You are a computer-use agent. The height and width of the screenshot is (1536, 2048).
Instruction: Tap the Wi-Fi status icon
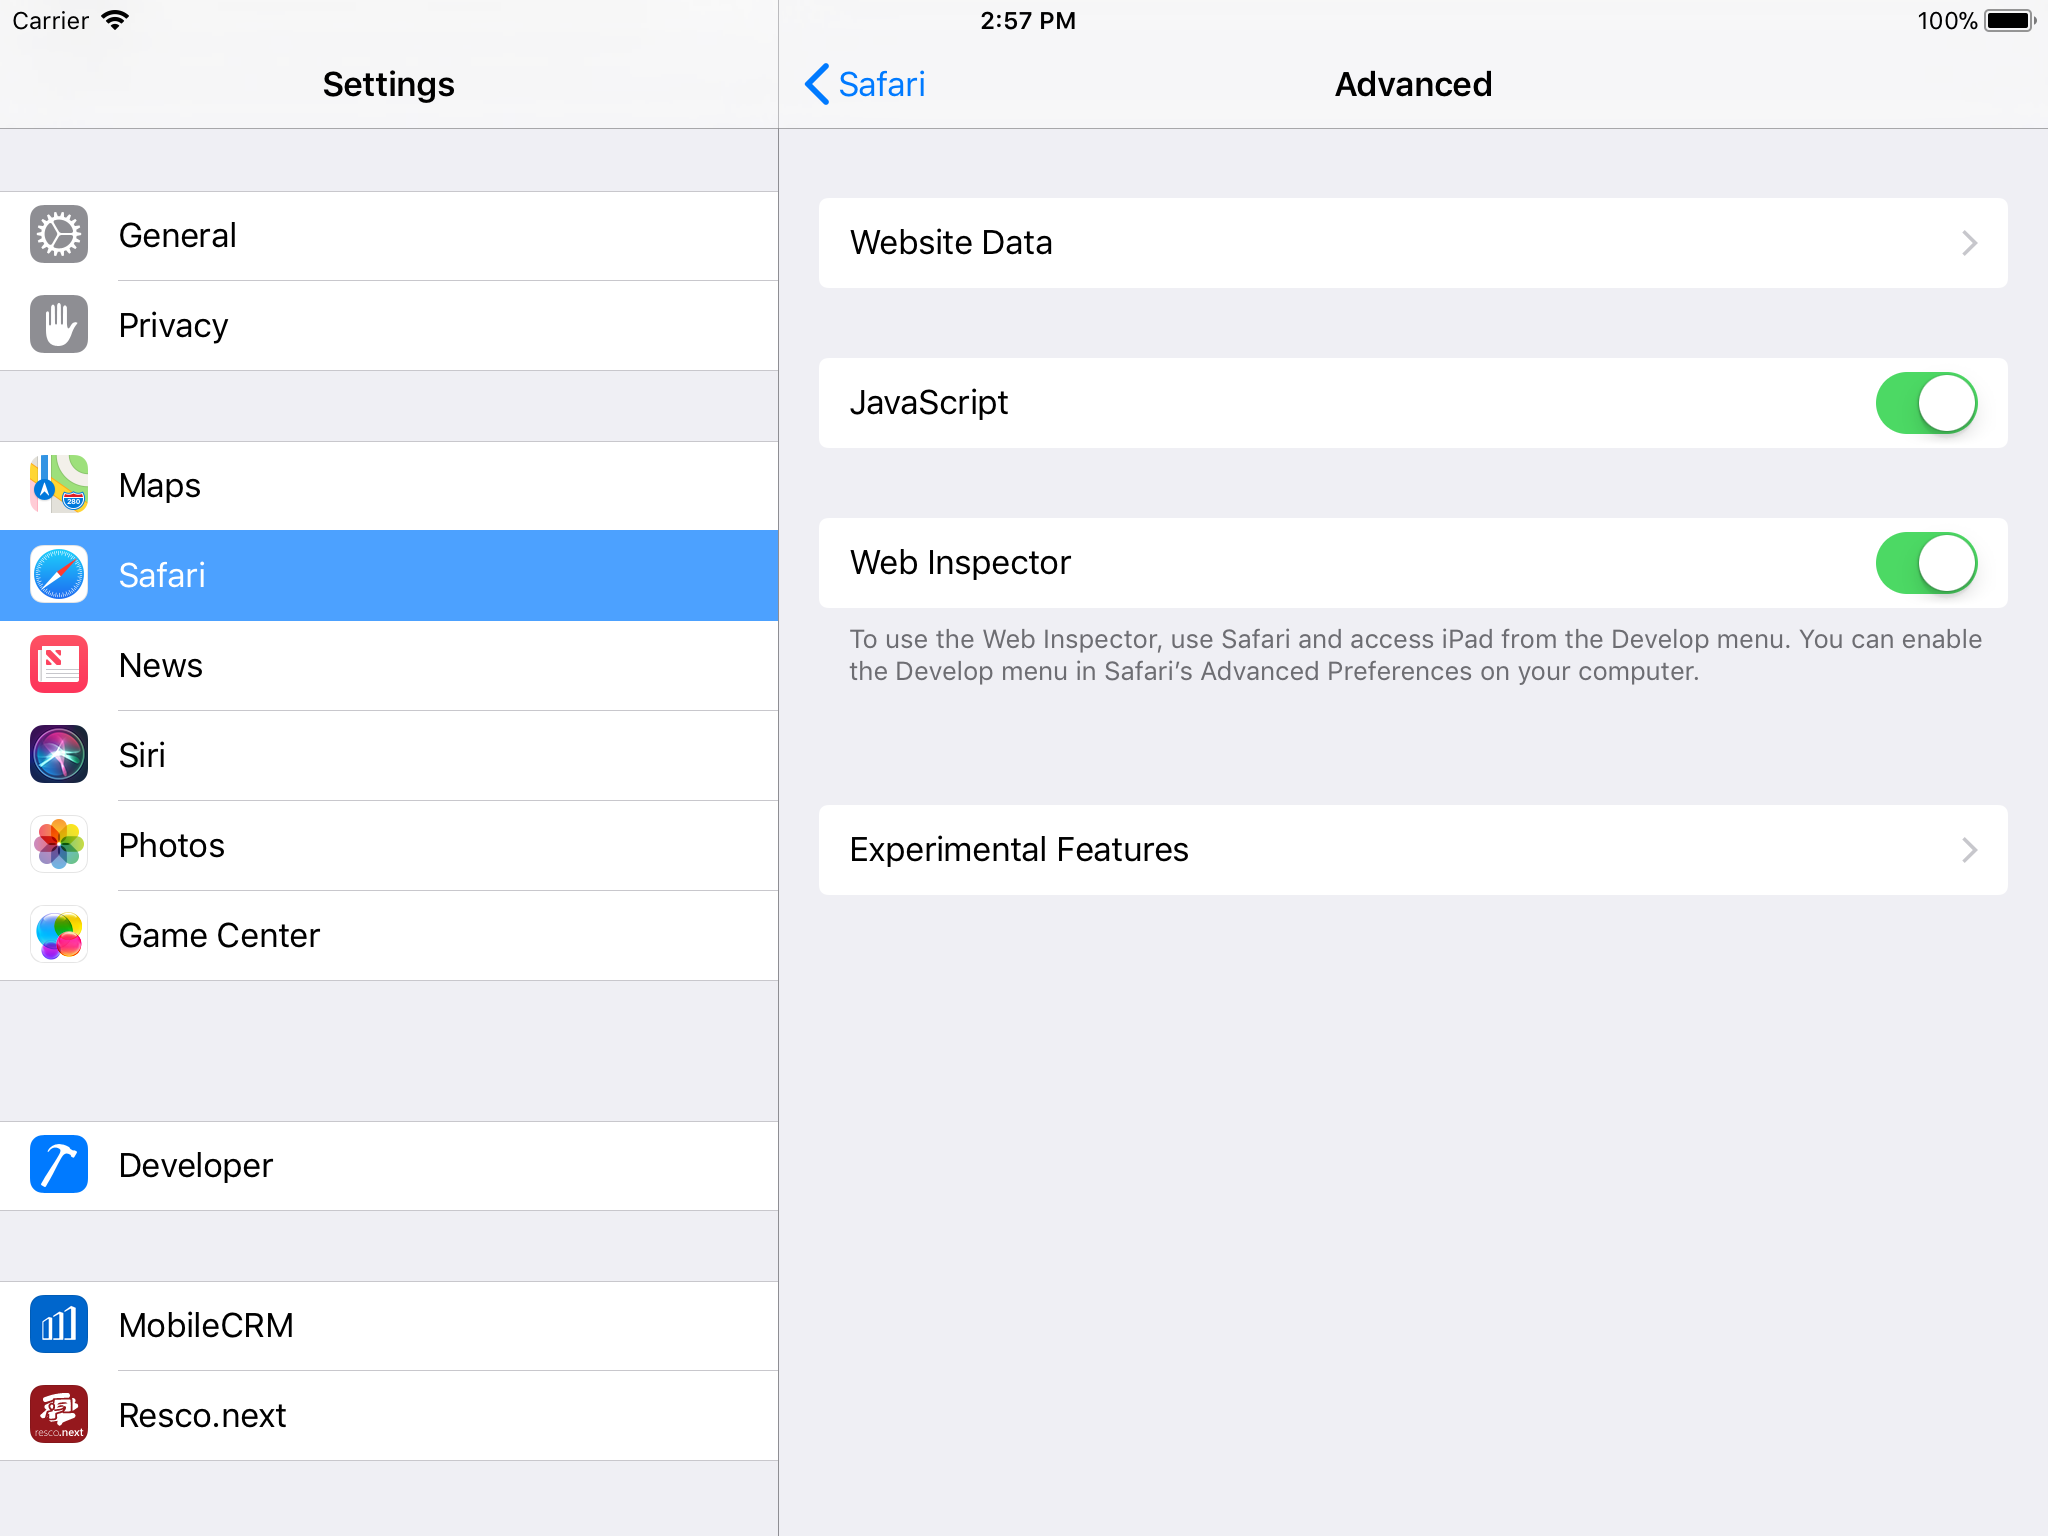tap(116, 21)
